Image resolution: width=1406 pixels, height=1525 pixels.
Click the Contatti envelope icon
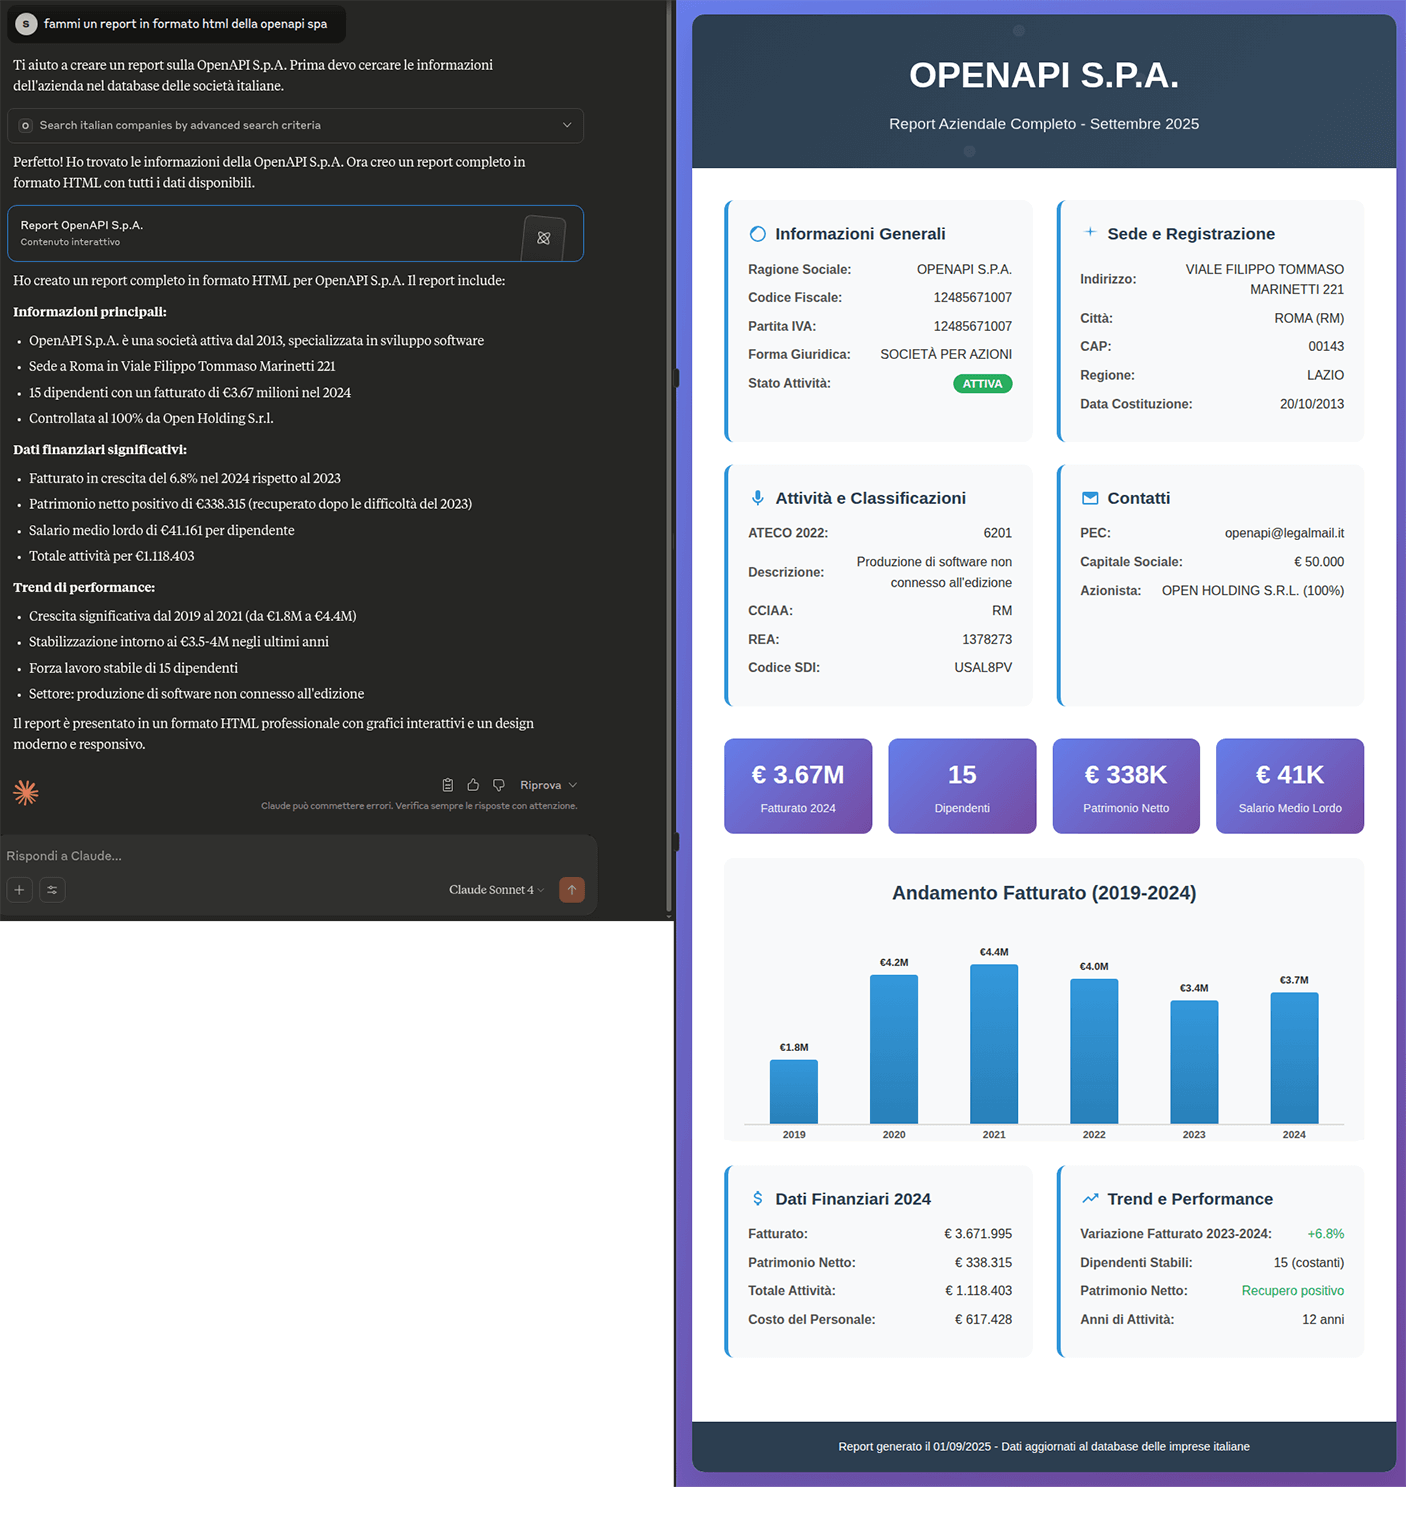pyautogui.click(x=1090, y=498)
